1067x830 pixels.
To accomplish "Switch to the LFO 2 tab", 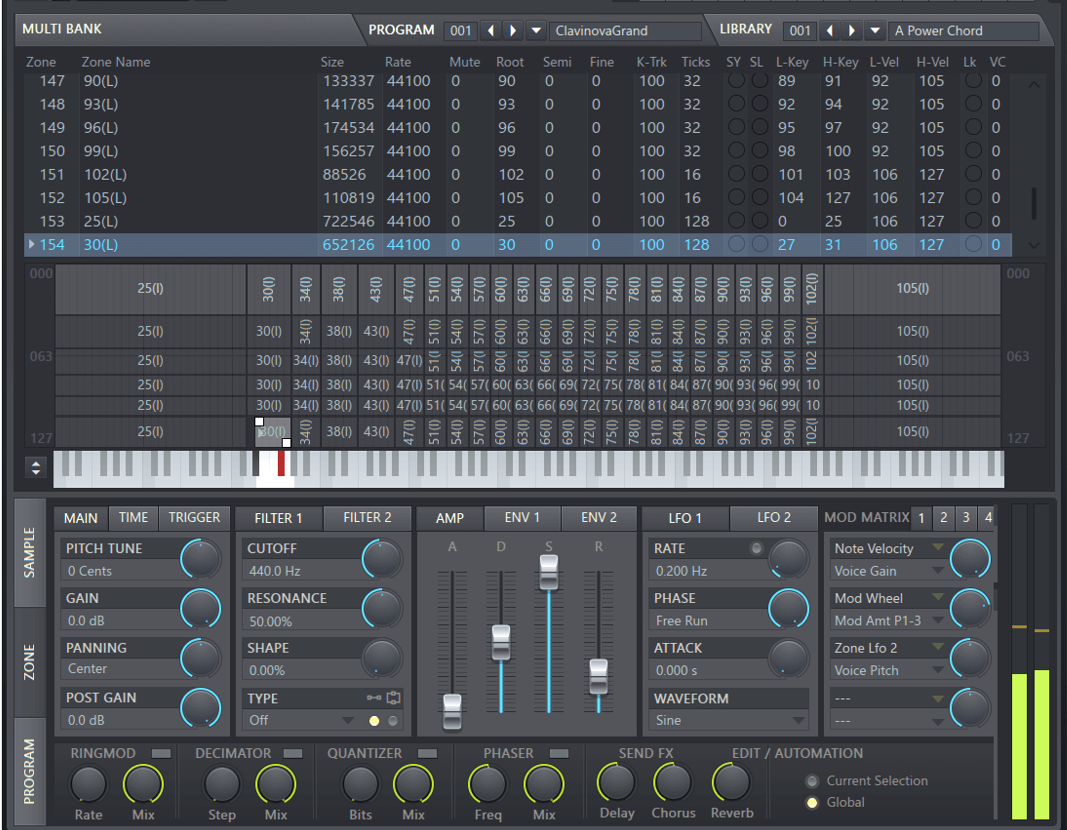I will (x=774, y=518).
